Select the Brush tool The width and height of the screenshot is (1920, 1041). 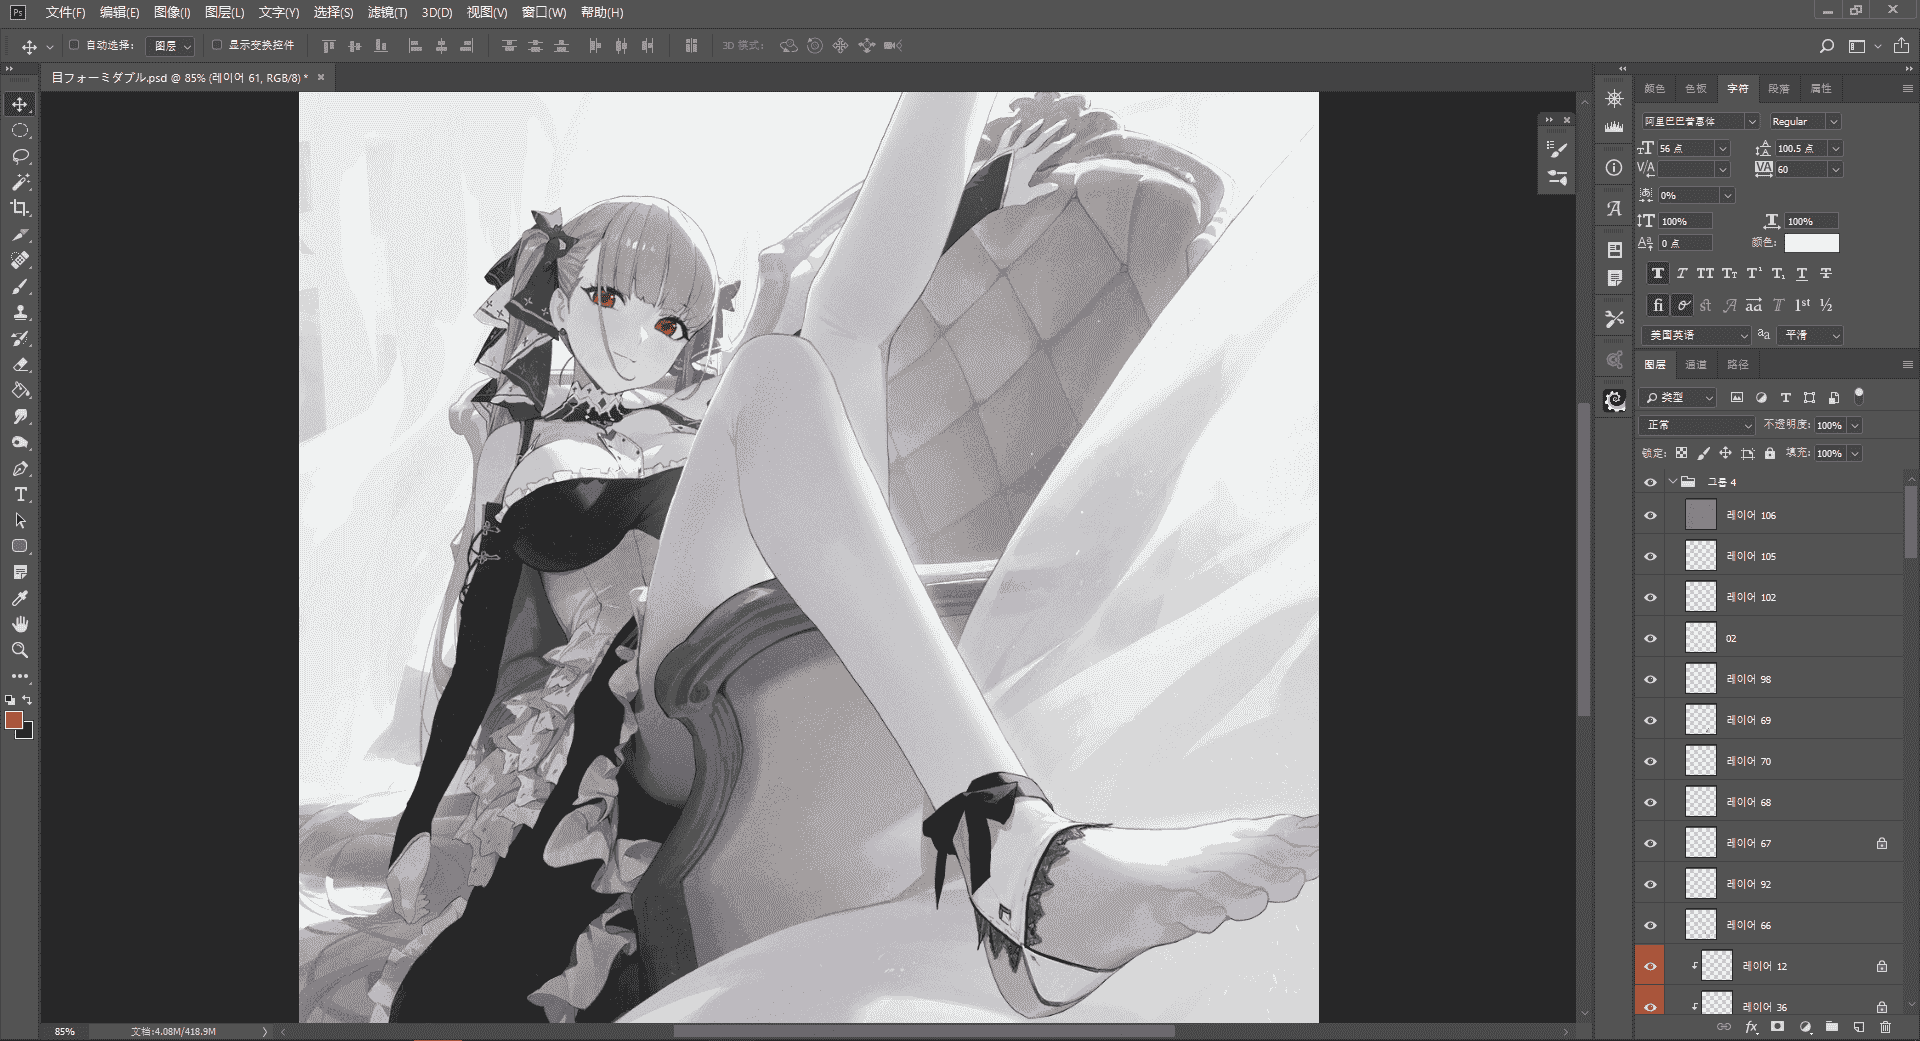20,287
